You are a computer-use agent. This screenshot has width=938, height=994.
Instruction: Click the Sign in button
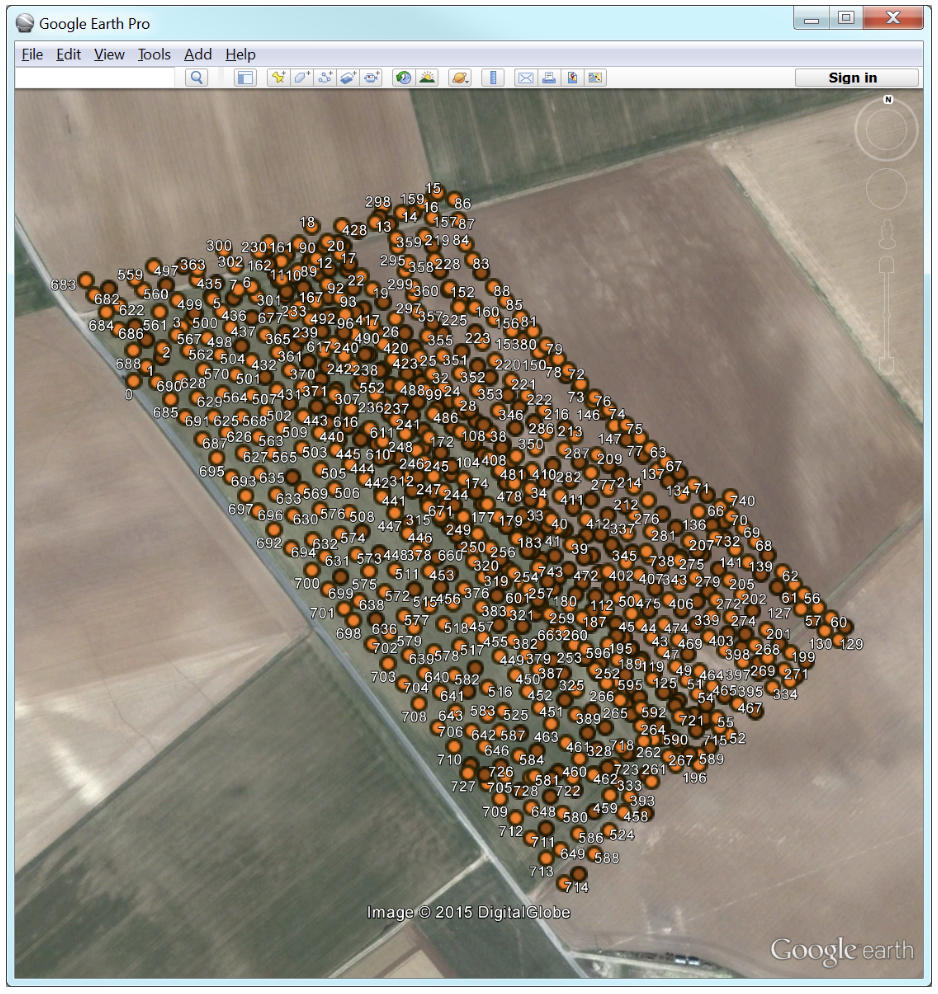tap(856, 78)
